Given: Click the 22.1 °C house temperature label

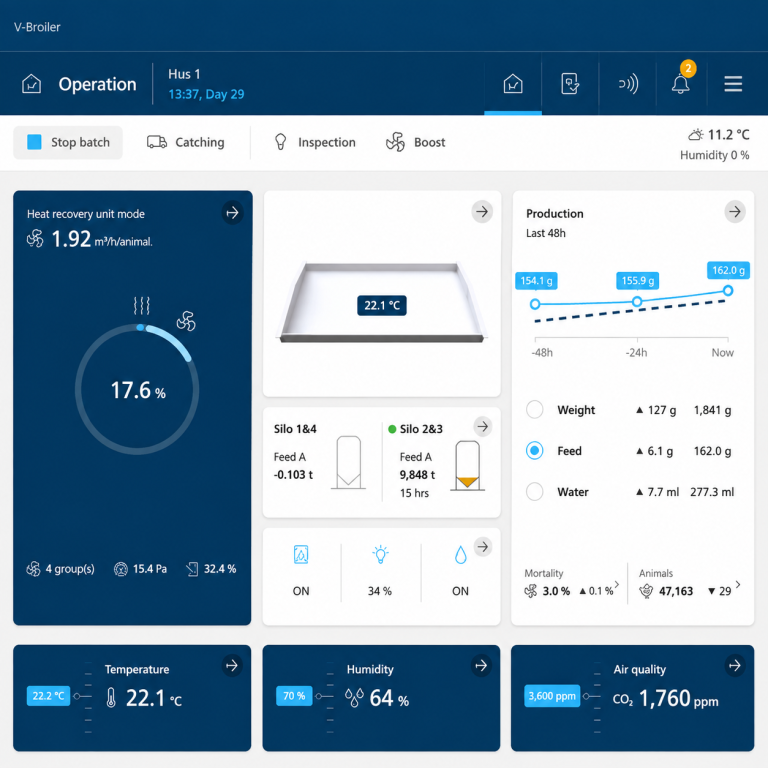Looking at the screenshot, I should click(x=382, y=306).
